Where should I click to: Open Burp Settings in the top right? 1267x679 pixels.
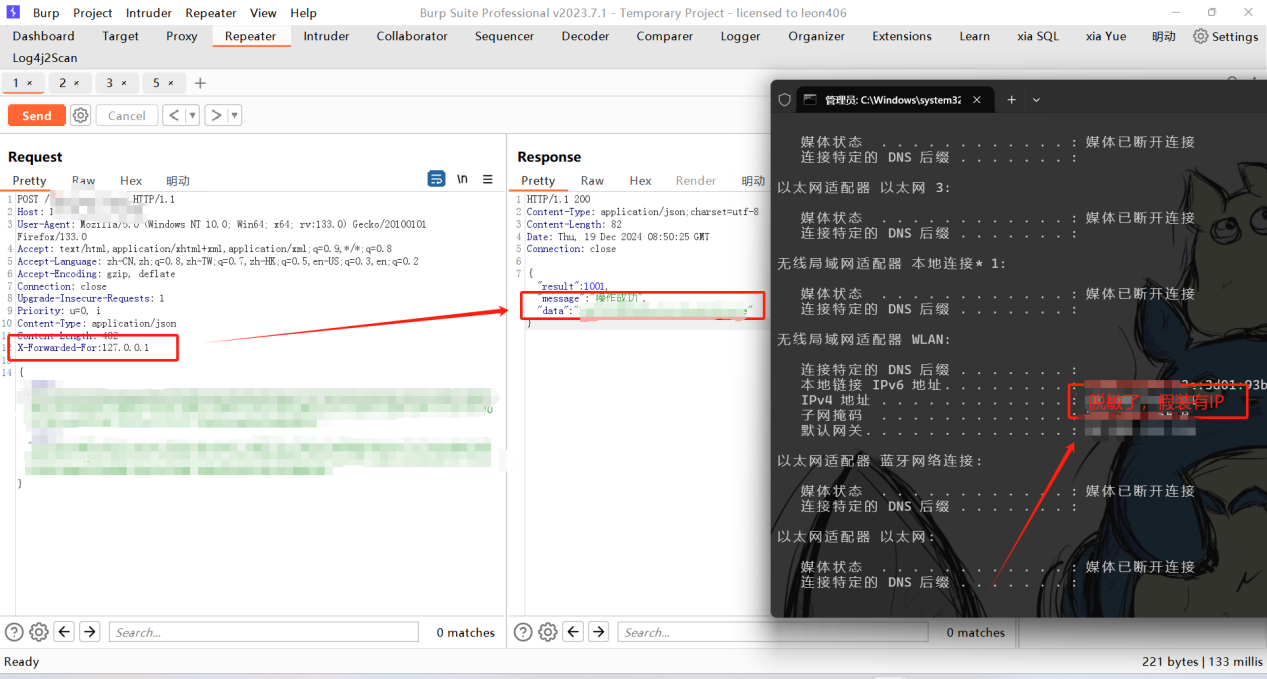(1225, 36)
